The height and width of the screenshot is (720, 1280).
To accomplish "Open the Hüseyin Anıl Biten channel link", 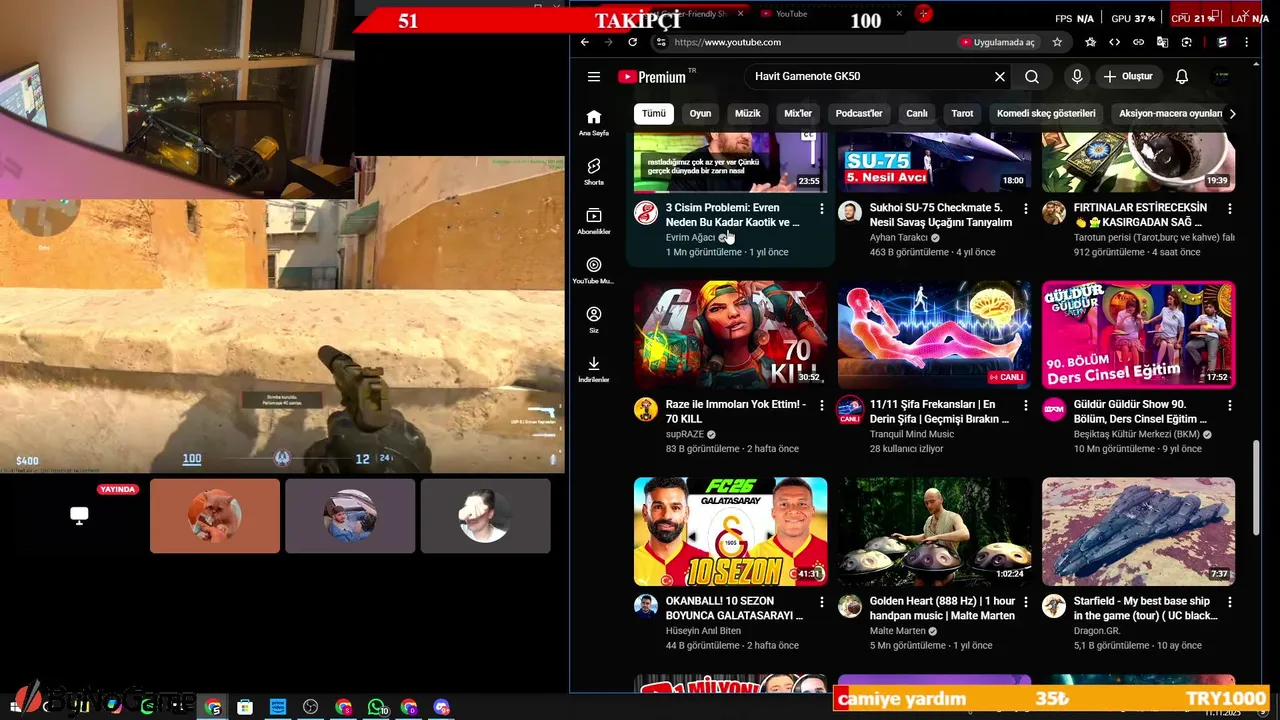I will click(x=703, y=631).
